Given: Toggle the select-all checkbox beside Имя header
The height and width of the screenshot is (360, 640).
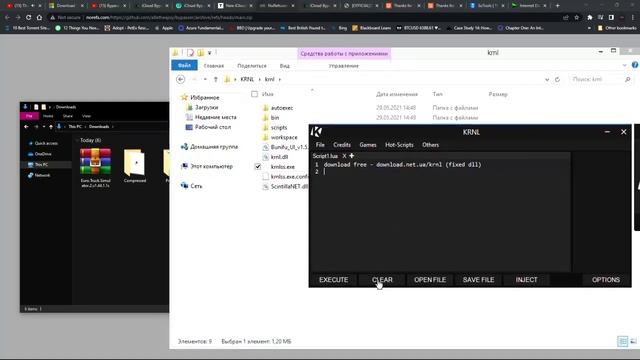Looking at the screenshot, I should tap(254, 94).
